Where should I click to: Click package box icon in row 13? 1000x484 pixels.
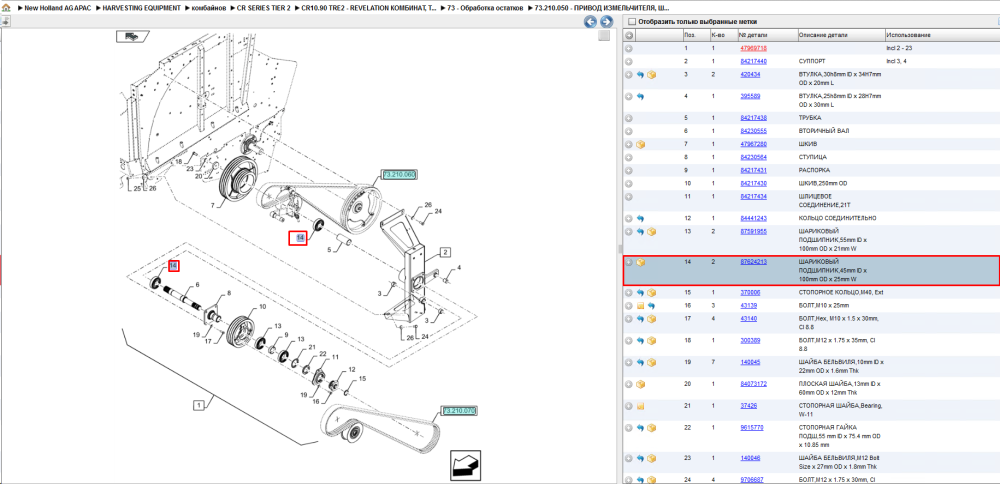652,231
